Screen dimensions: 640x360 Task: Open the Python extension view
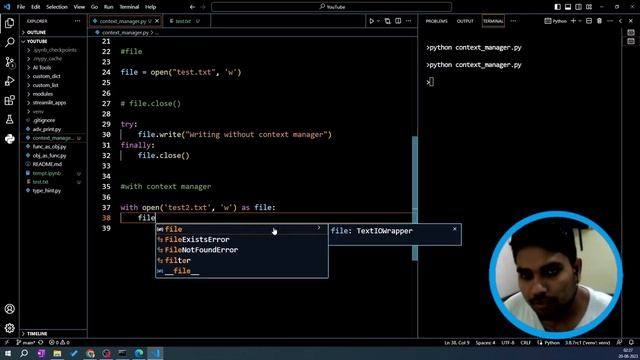point(9,139)
